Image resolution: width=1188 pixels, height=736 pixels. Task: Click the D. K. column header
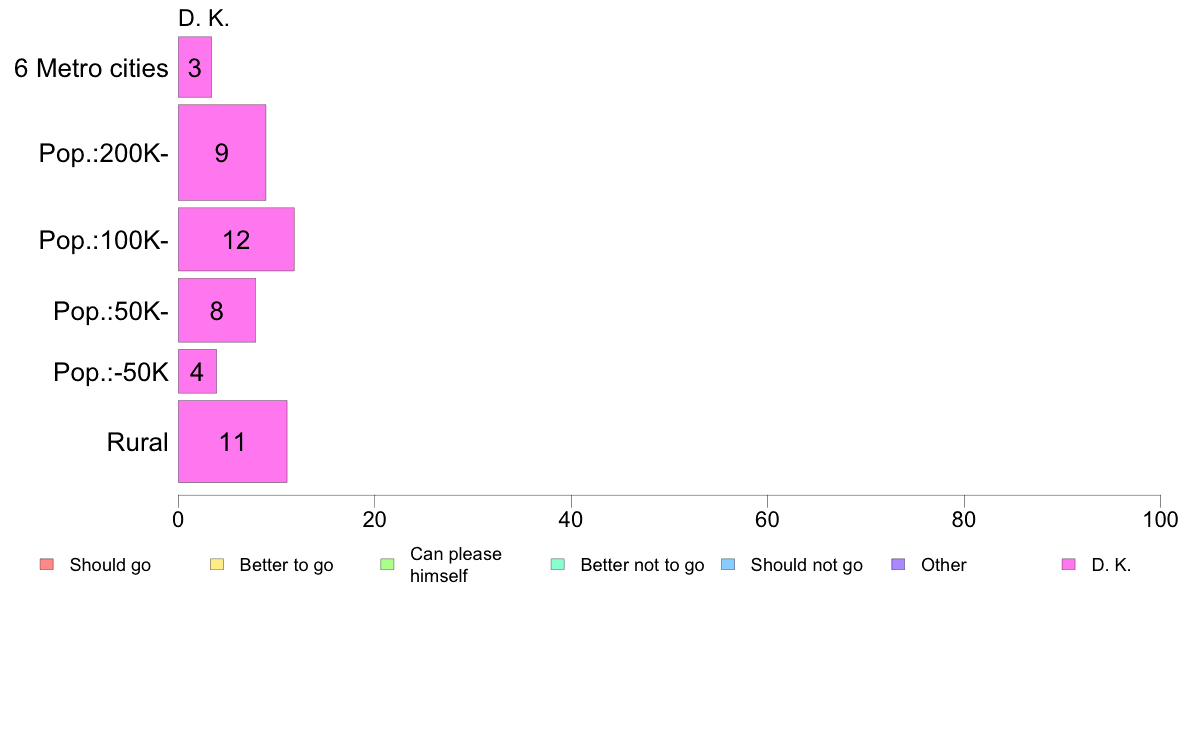point(204,19)
